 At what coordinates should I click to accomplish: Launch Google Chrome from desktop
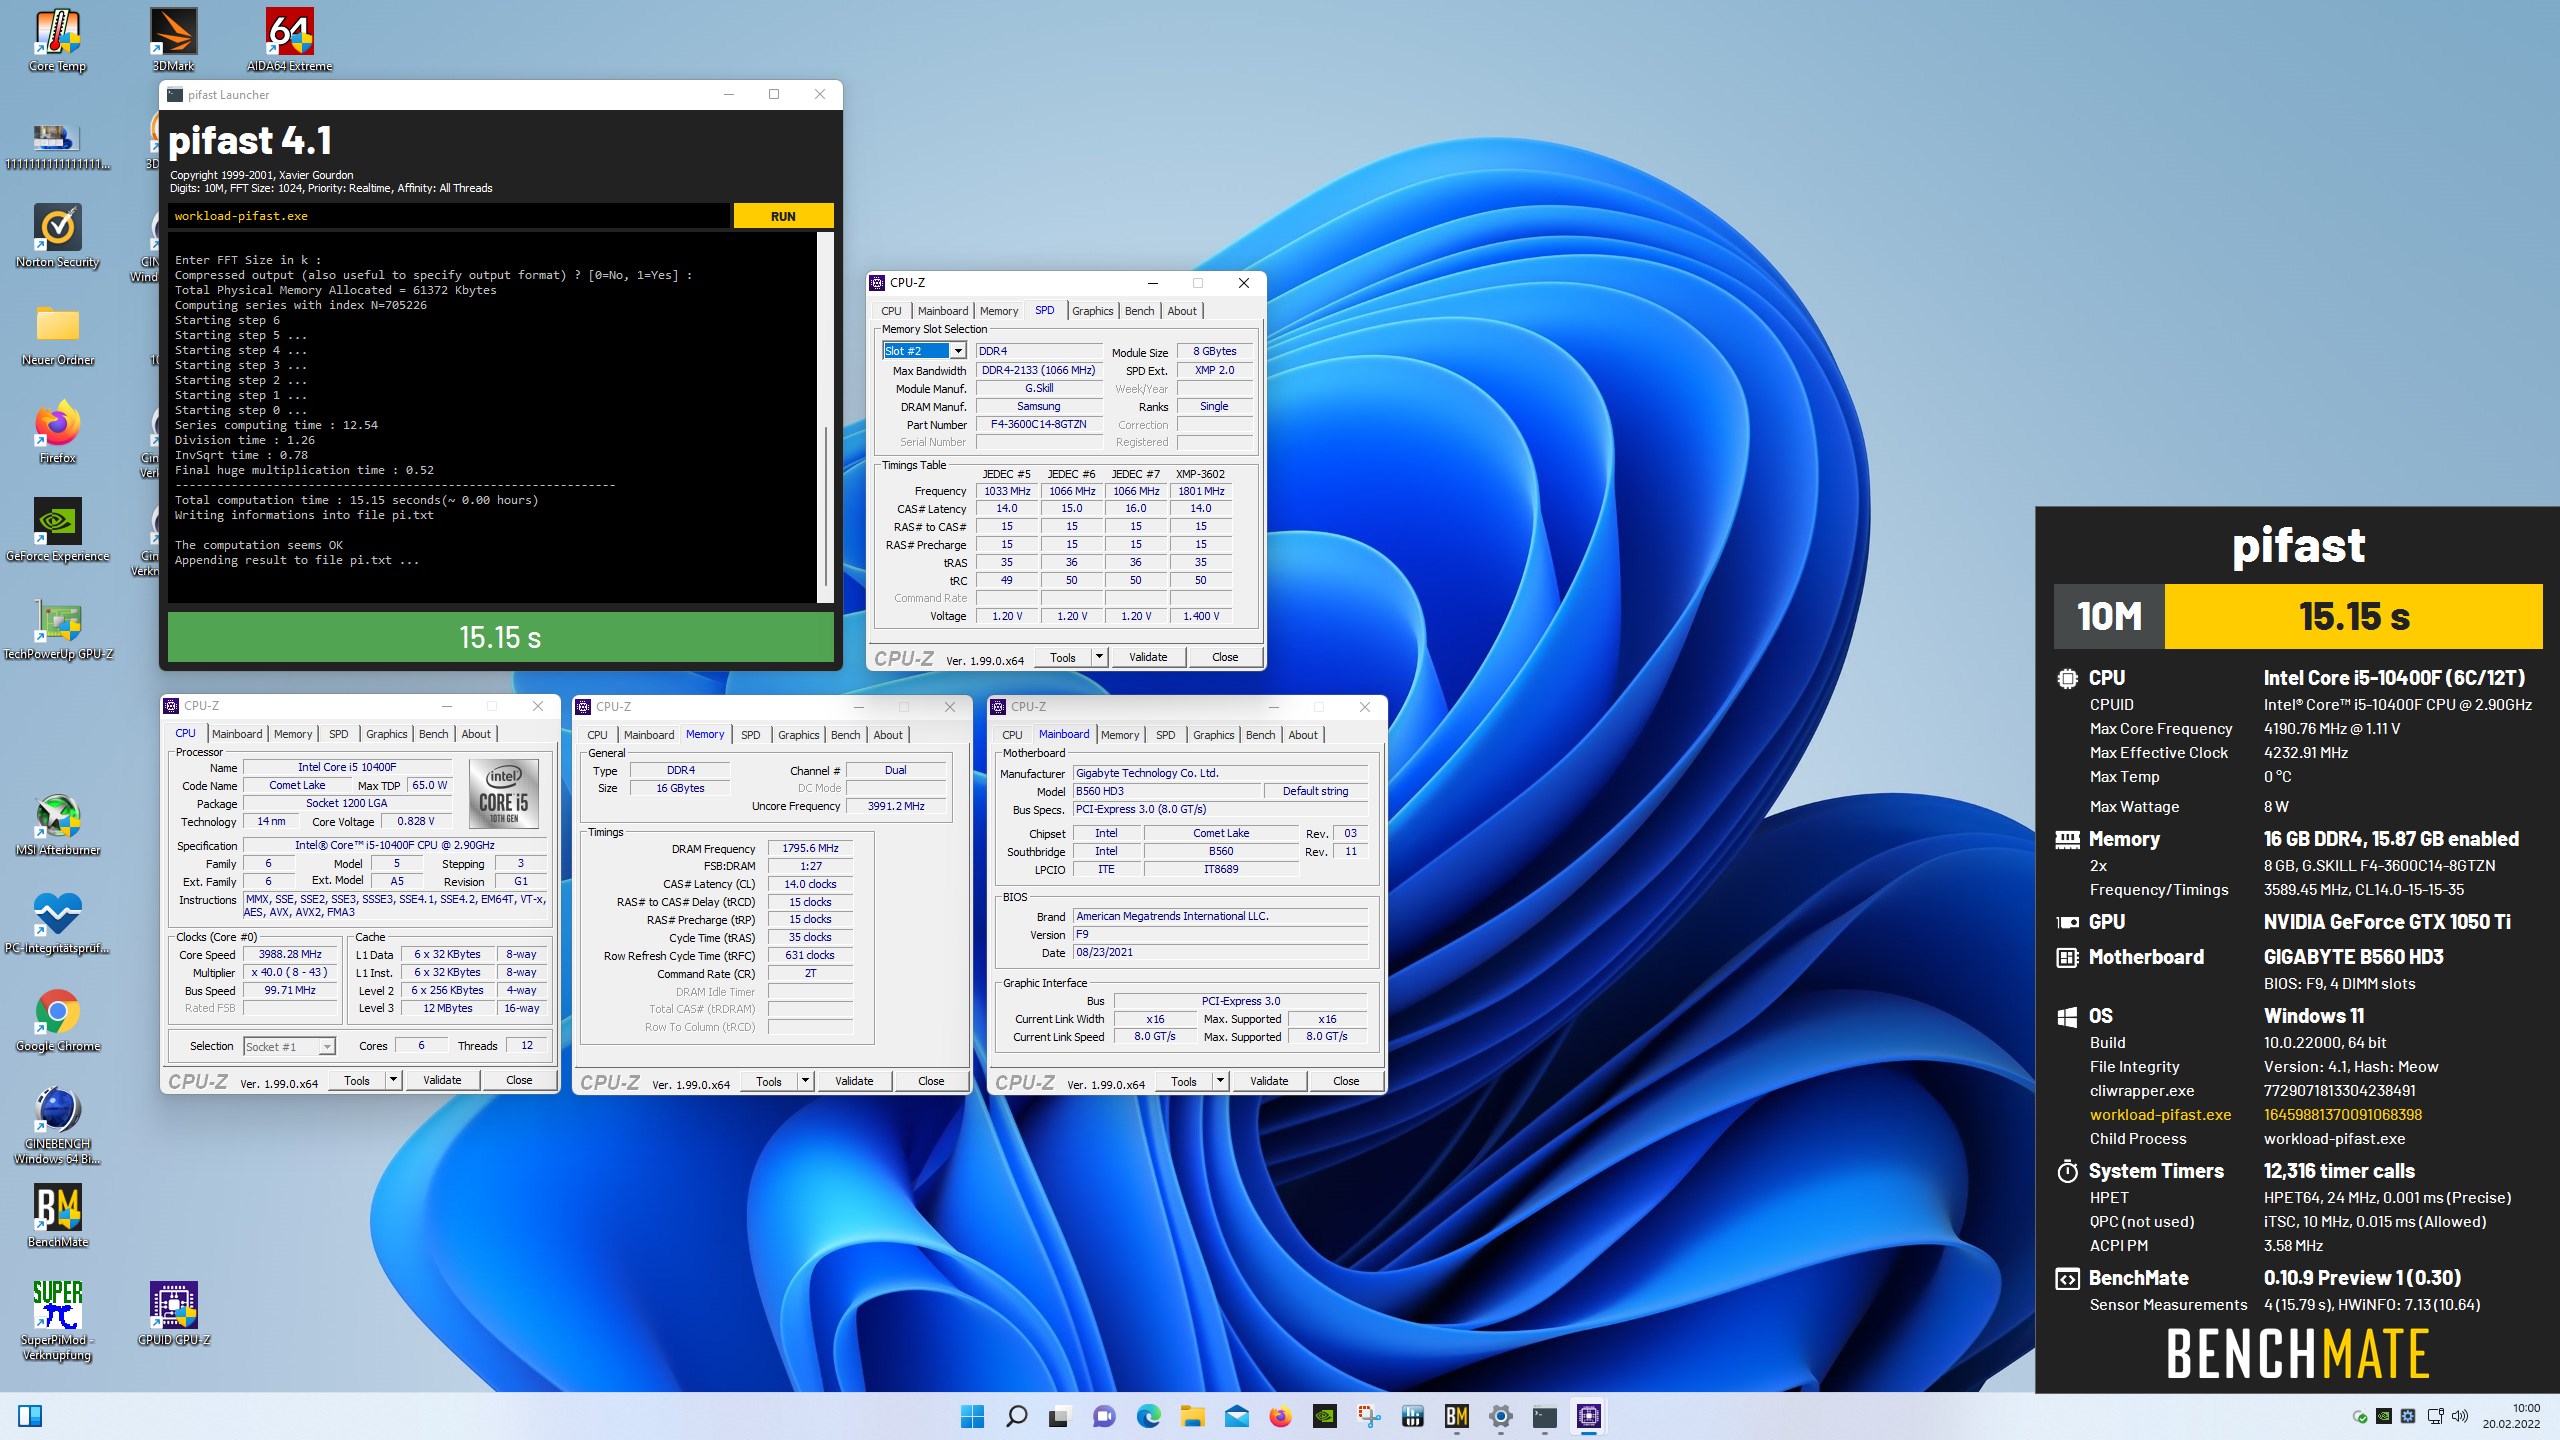click(58, 1020)
